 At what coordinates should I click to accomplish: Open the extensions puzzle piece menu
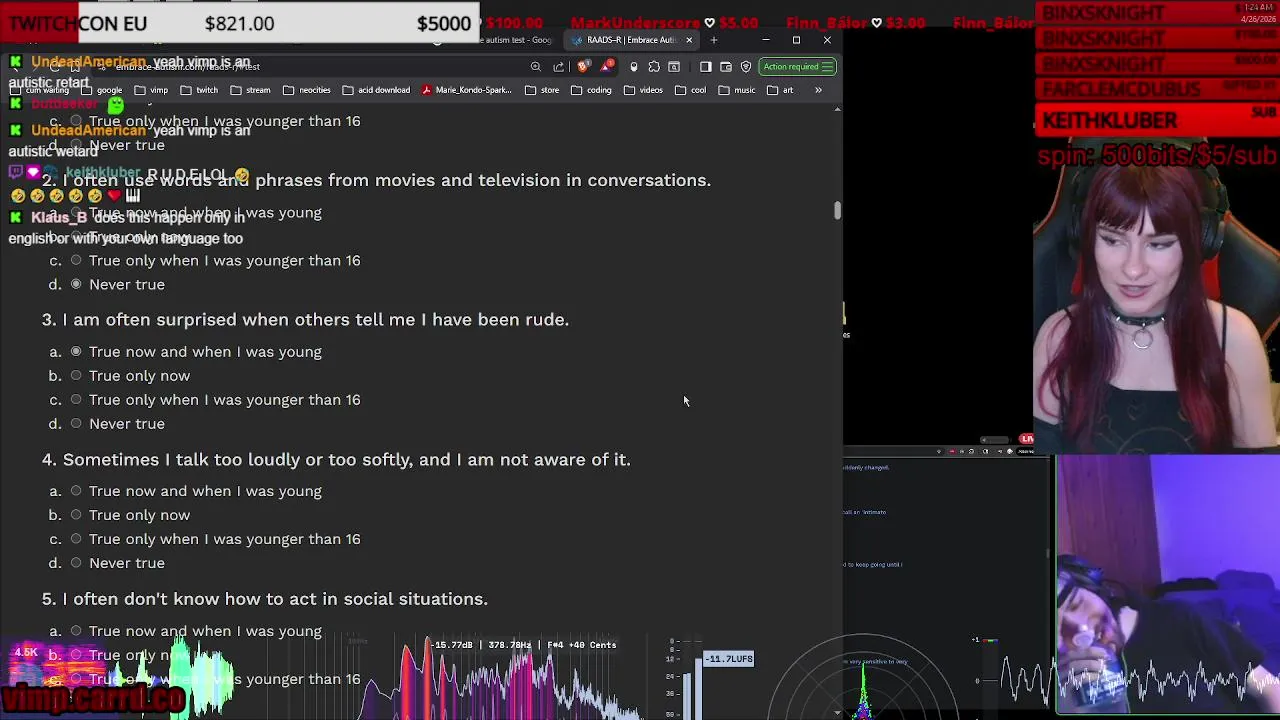(654, 67)
